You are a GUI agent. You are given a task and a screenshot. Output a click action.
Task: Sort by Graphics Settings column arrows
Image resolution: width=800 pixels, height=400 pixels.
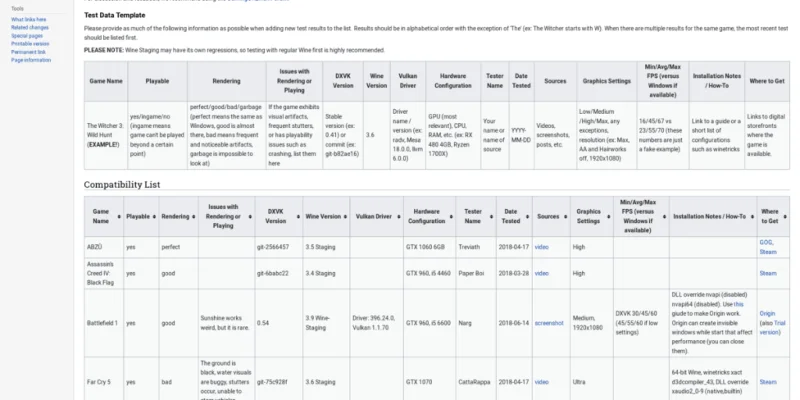point(608,217)
